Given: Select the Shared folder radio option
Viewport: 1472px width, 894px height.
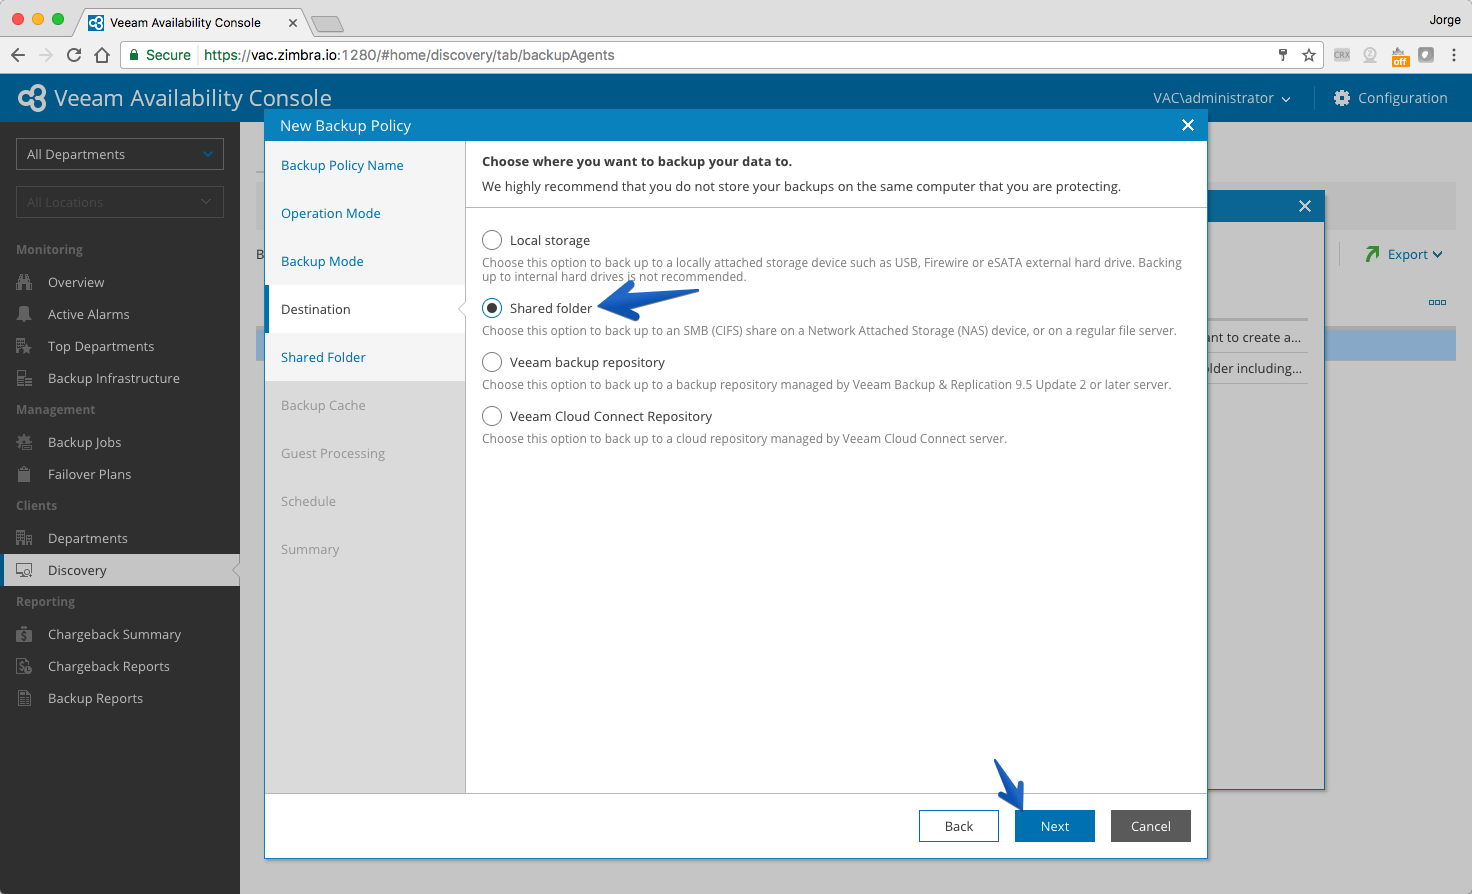Looking at the screenshot, I should pos(492,308).
